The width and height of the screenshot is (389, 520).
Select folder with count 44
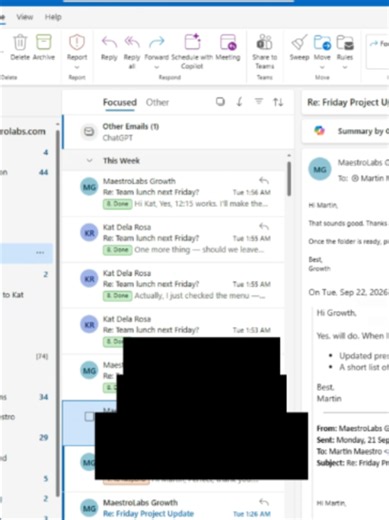(26, 172)
